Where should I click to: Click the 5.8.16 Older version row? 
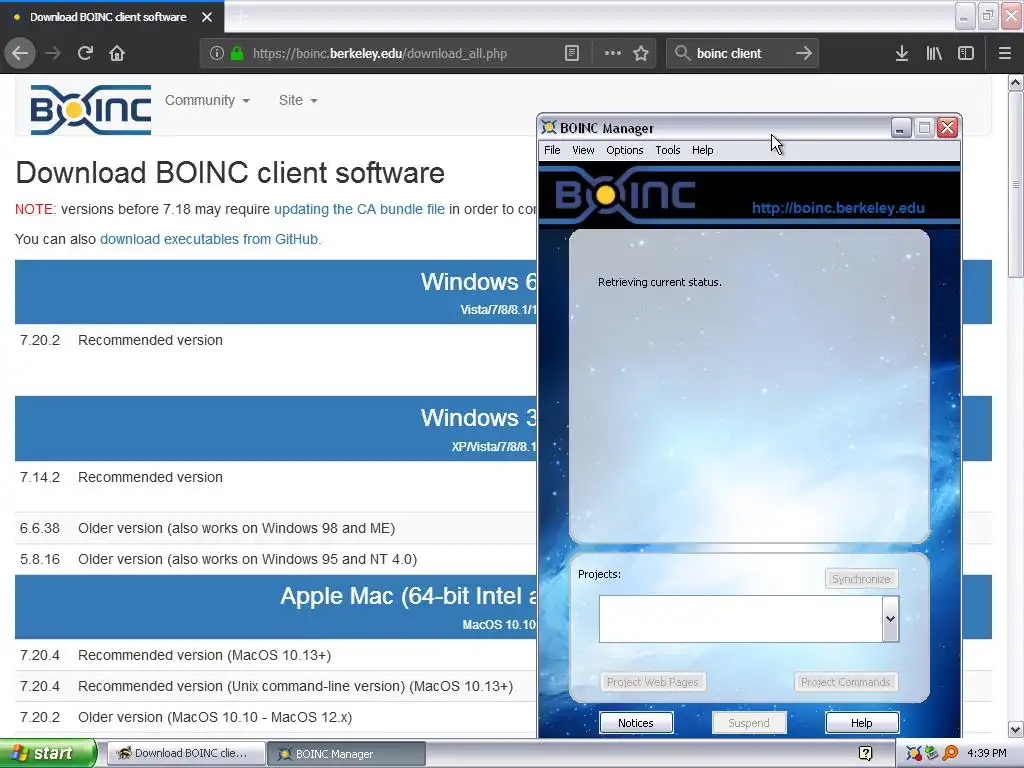point(276,560)
